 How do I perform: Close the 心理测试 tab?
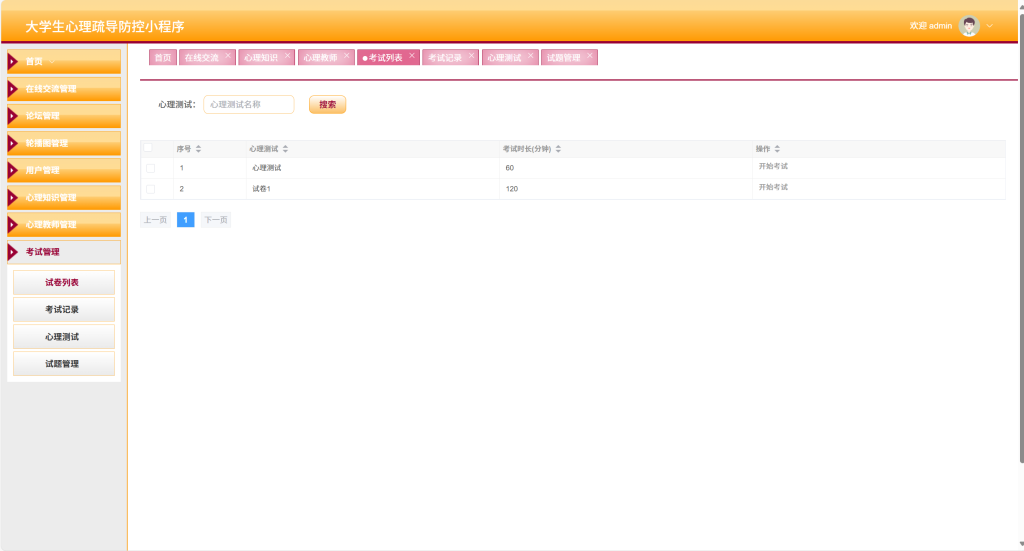point(530,56)
